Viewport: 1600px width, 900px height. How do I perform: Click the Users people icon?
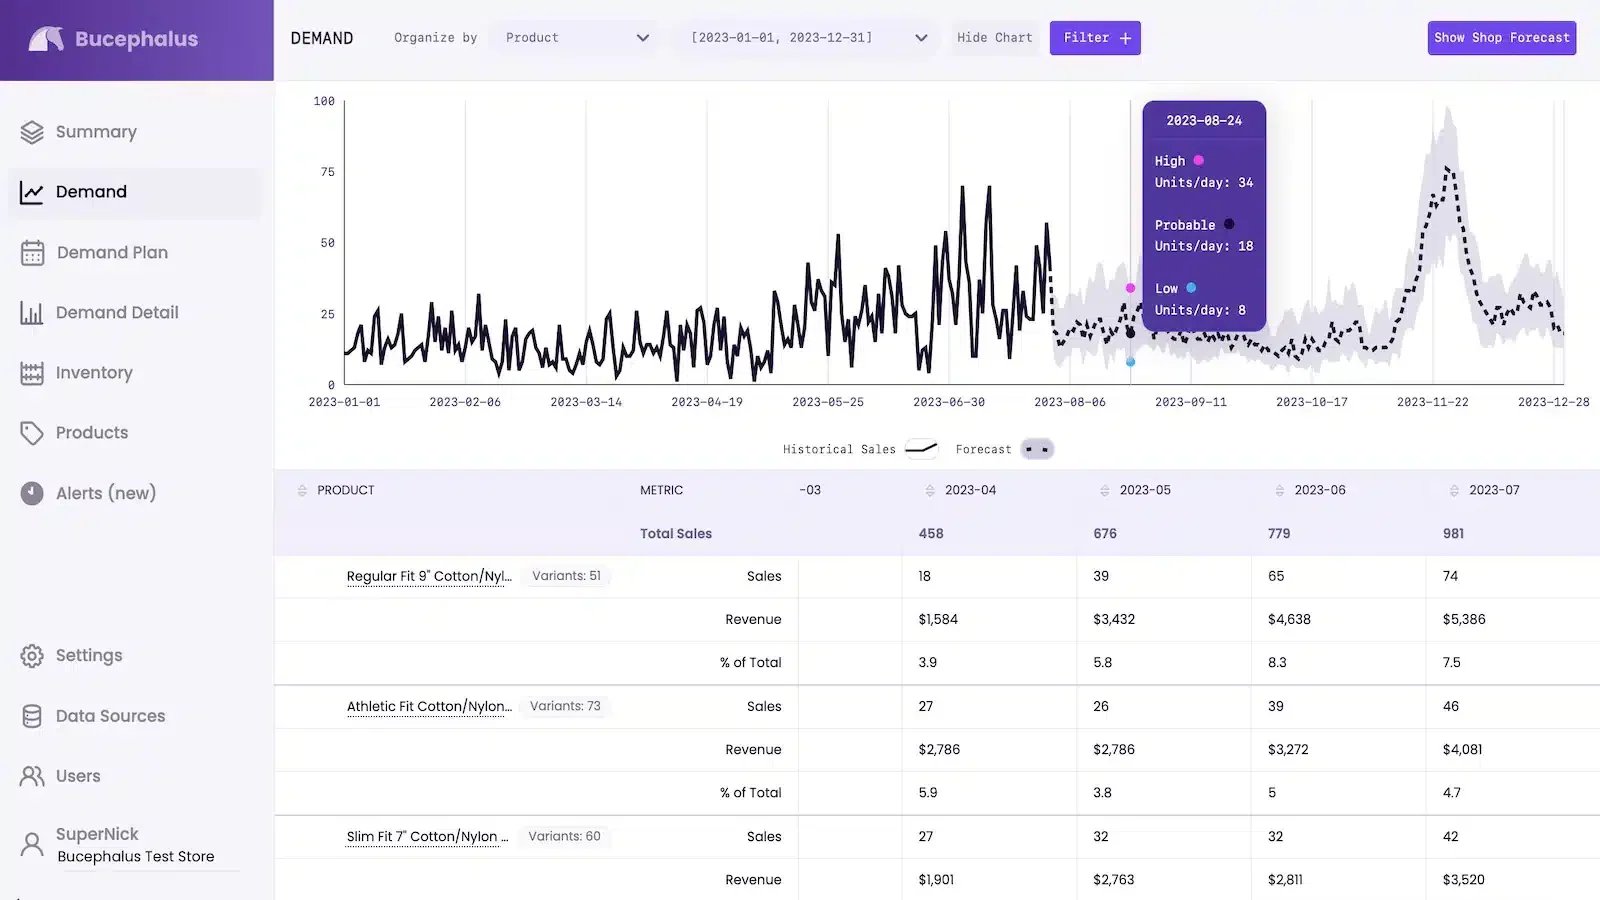[x=32, y=776]
